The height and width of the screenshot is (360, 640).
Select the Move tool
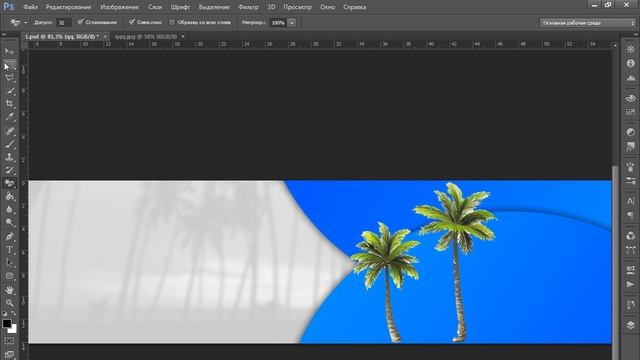point(9,51)
